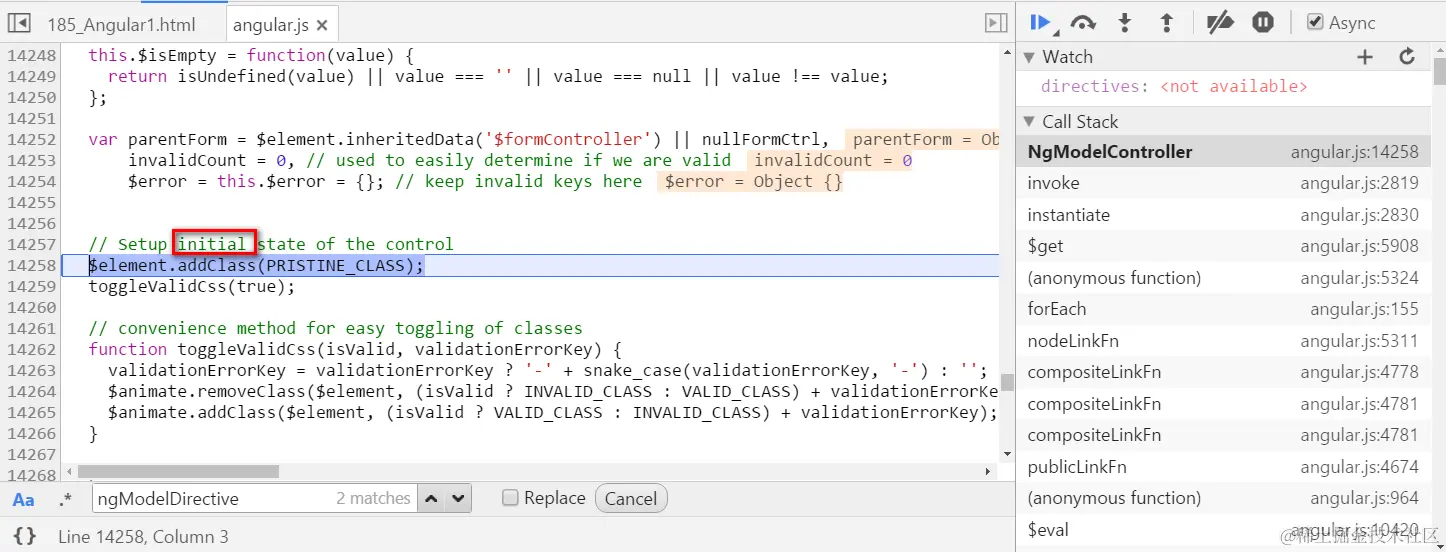Screen dimensions: 1446x552
Task: Toggle regular expression search (.*)
Action: pyautogui.click(x=65, y=499)
